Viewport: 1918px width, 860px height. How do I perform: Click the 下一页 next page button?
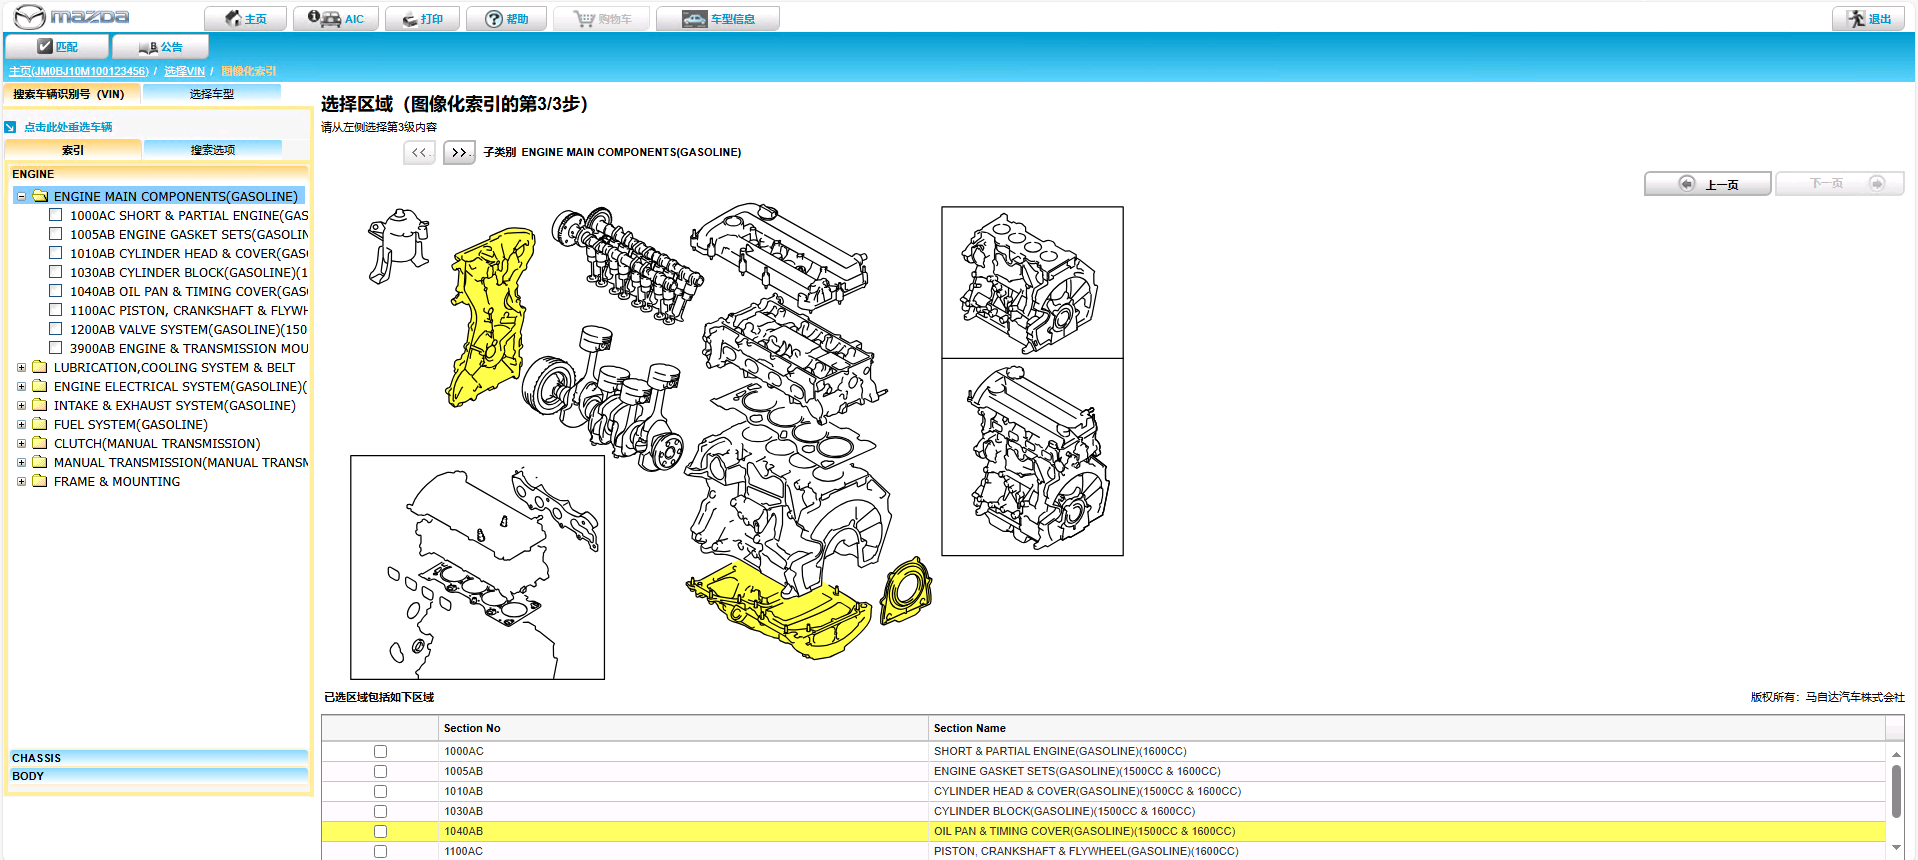pyautogui.click(x=1839, y=184)
